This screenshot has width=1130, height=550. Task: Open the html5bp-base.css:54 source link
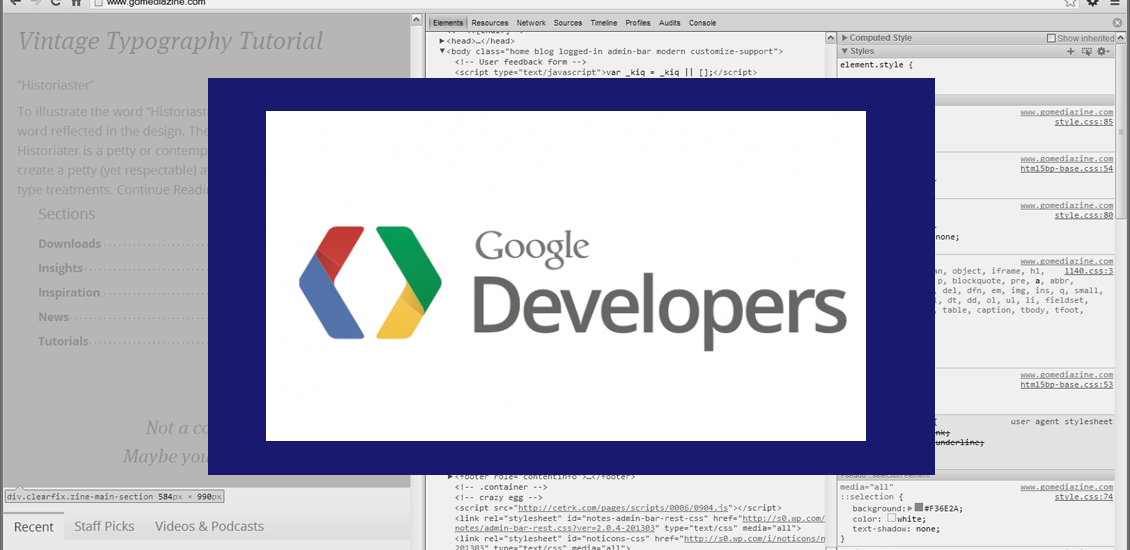(x=1067, y=169)
